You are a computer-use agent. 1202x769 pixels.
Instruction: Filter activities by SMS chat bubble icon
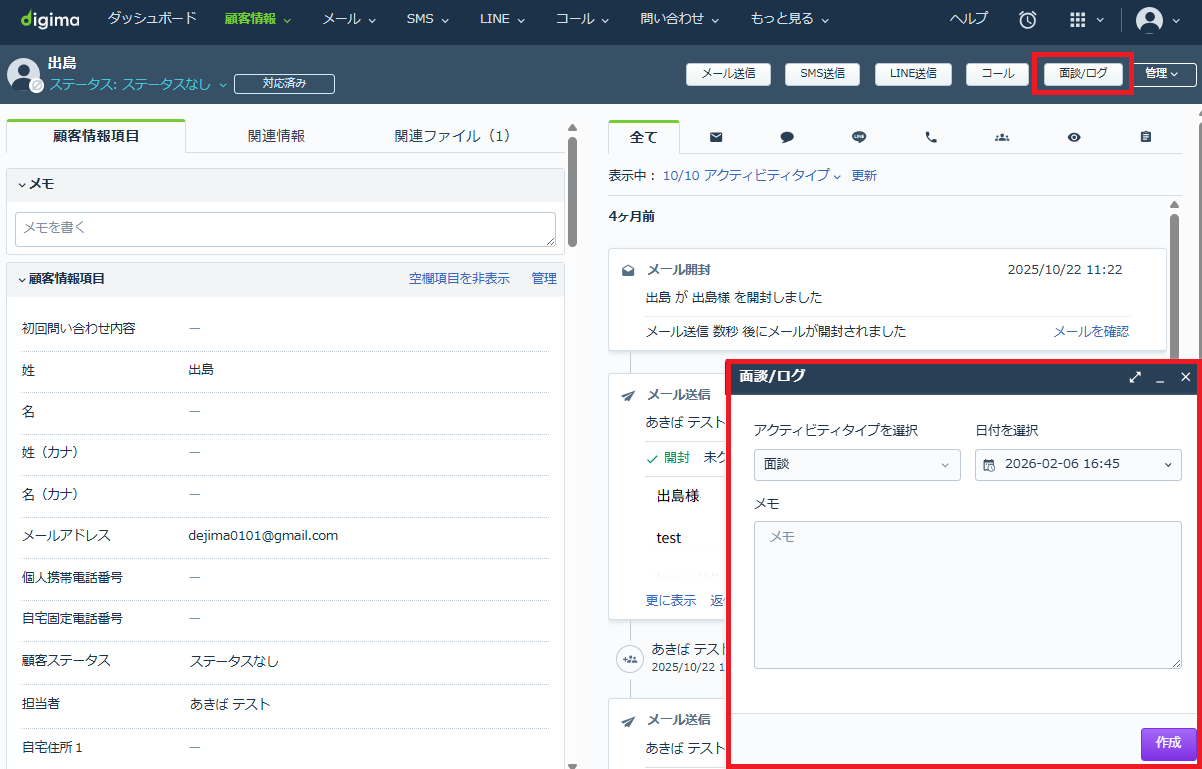[x=787, y=137]
